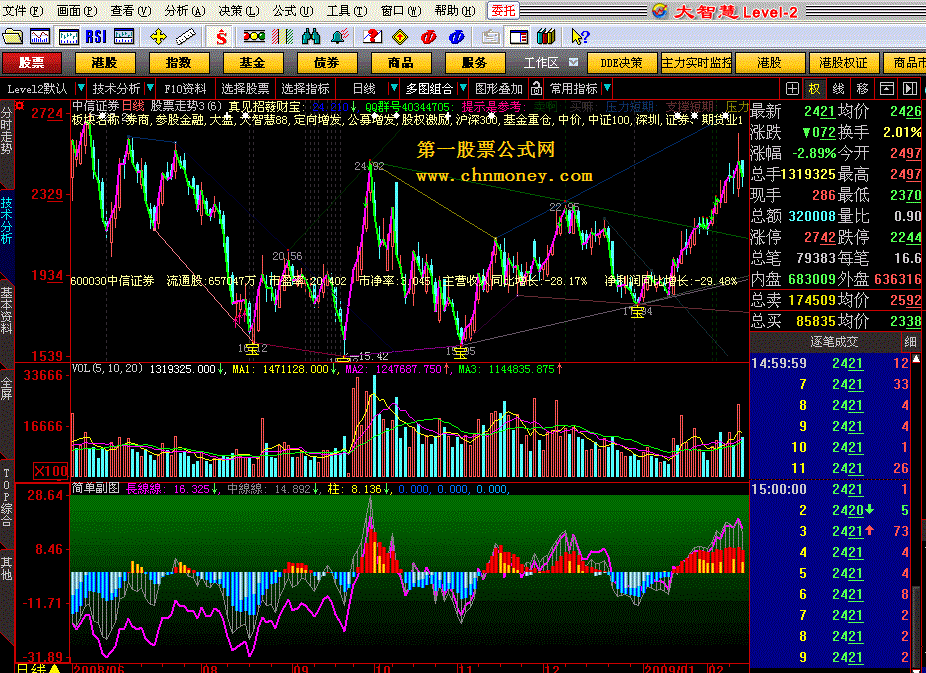Click the 港股权证 button

tap(843, 63)
